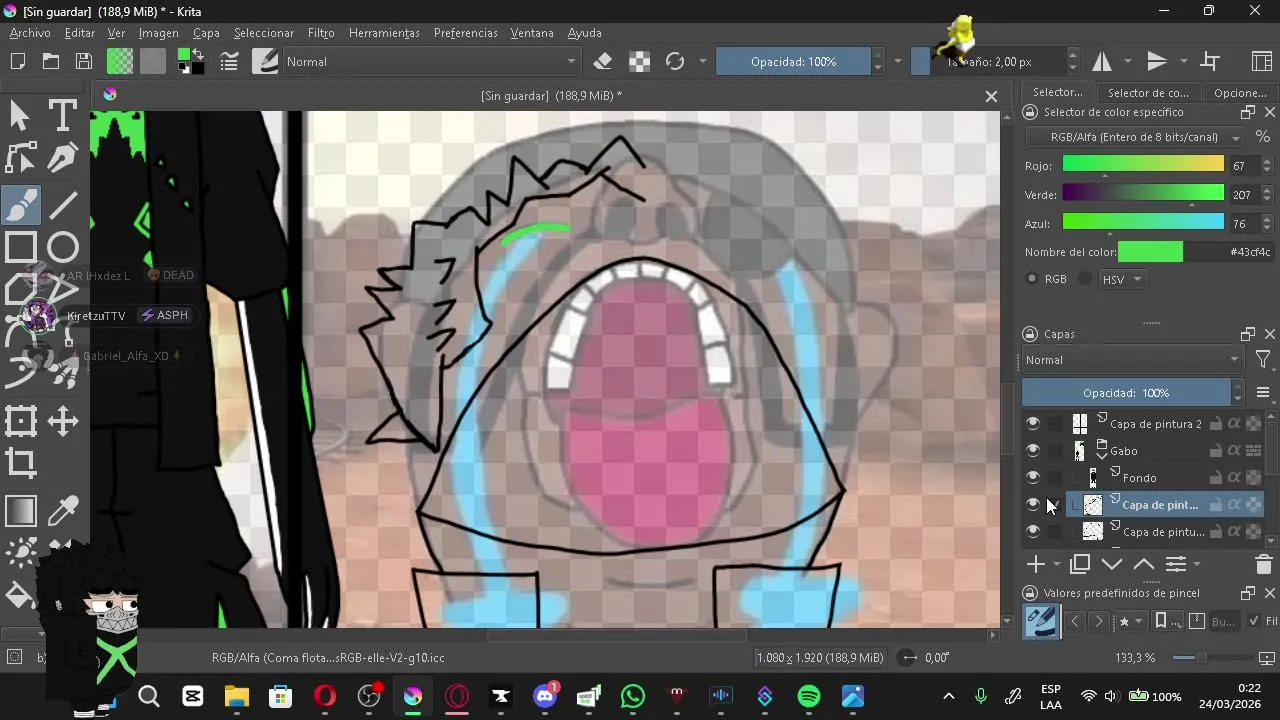The width and height of the screenshot is (1280, 720).
Task: Select the Calligraphy tool
Action: [63, 159]
